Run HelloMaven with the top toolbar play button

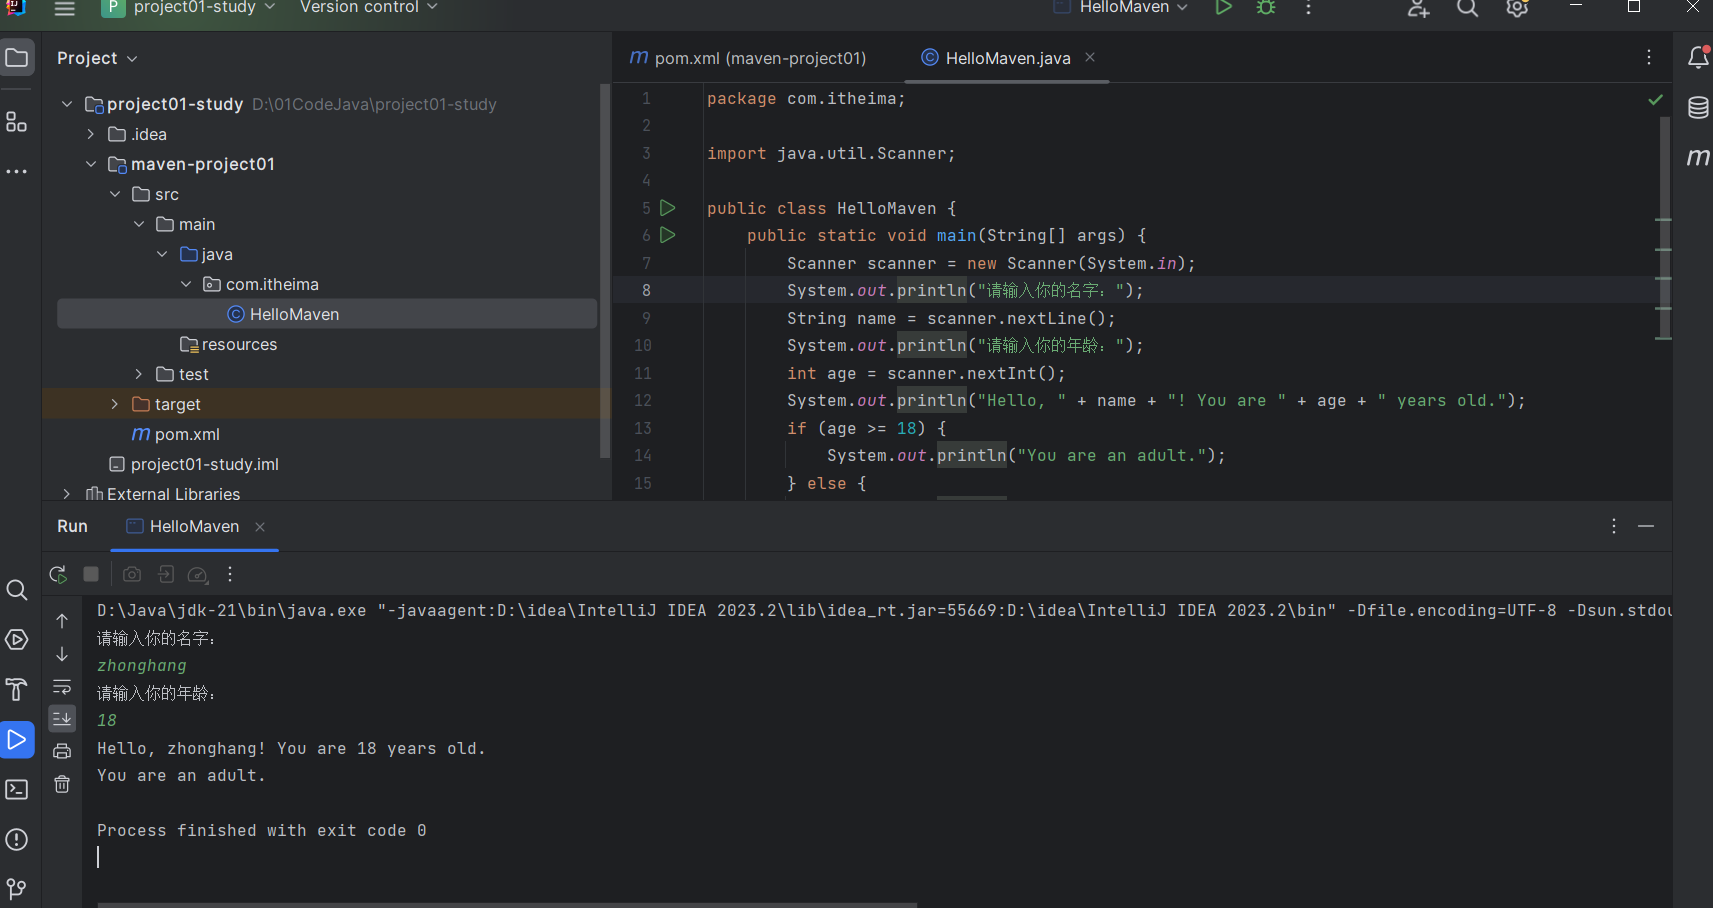click(1223, 8)
